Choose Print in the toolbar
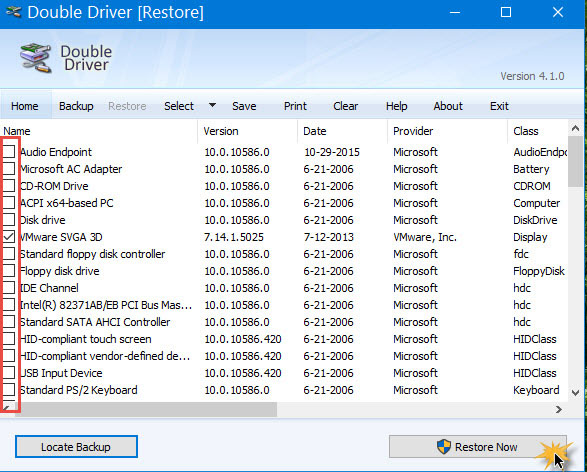 [295, 106]
